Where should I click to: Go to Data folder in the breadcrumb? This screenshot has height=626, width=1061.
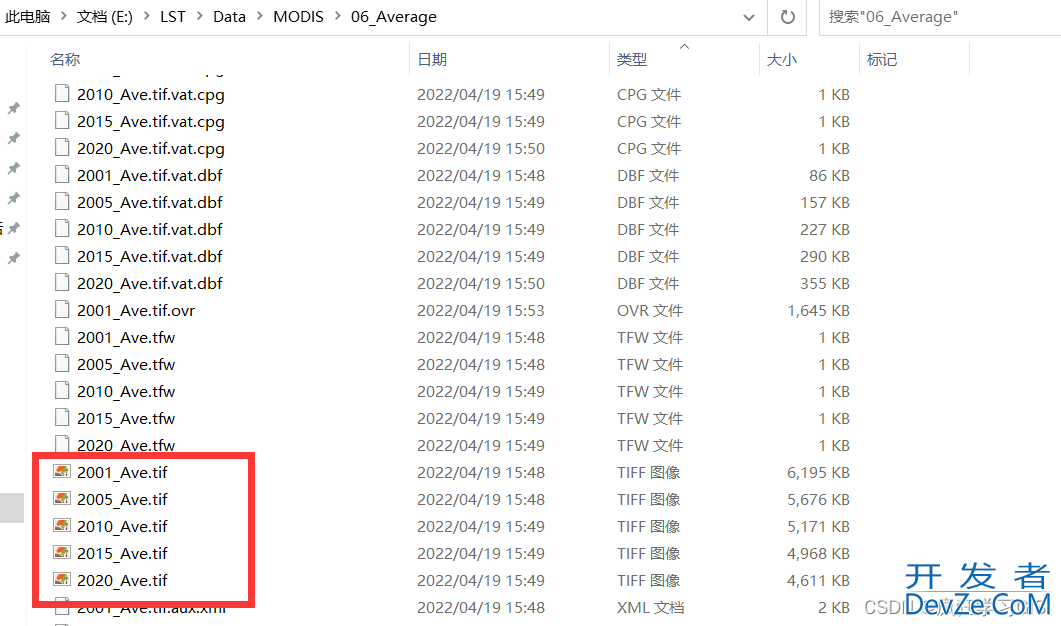(229, 17)
